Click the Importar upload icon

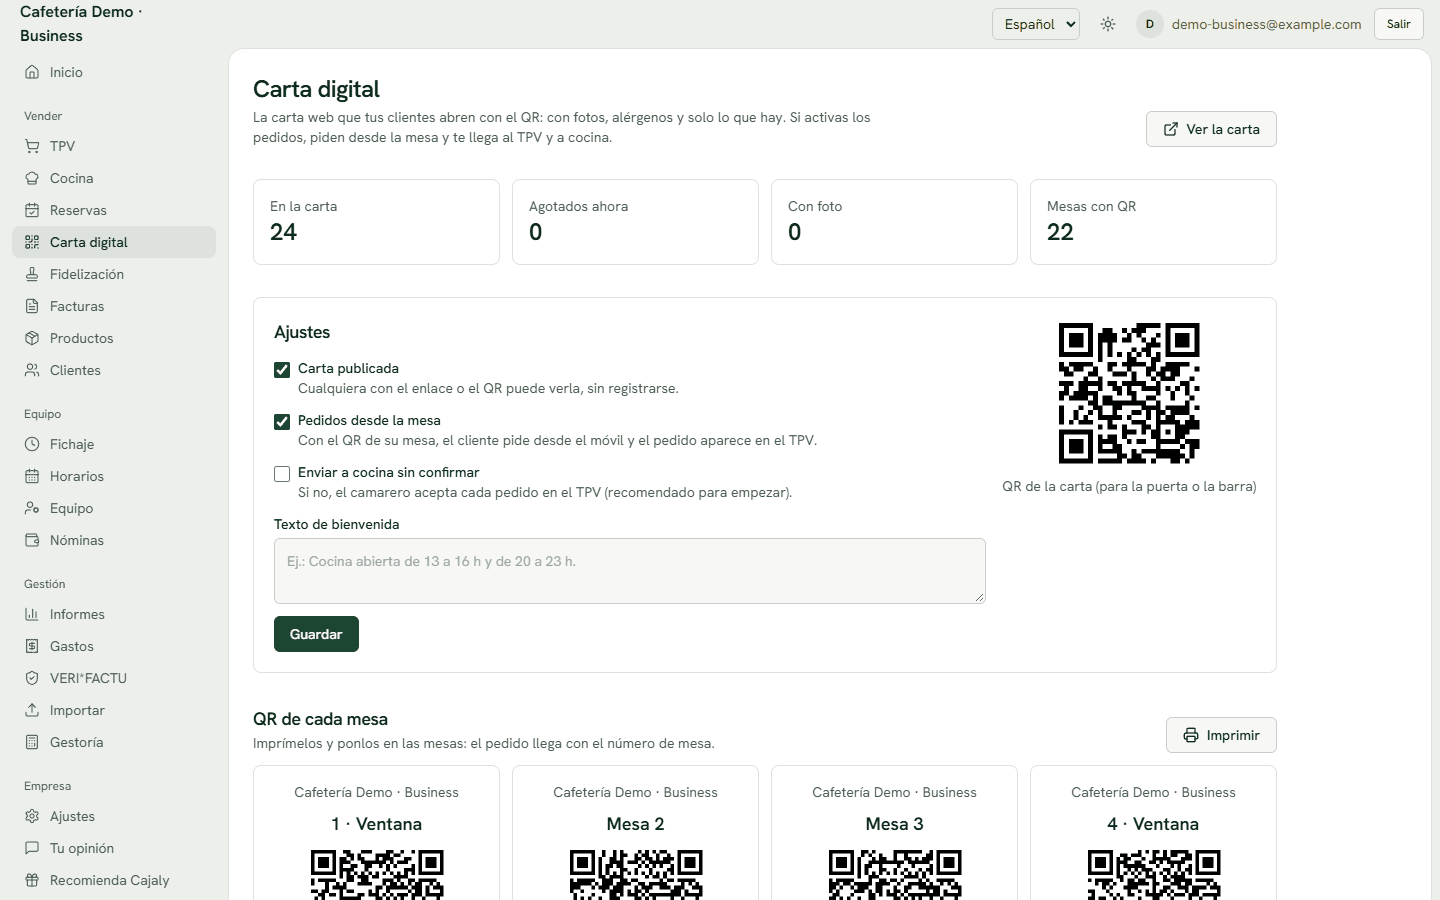[32, 710]
